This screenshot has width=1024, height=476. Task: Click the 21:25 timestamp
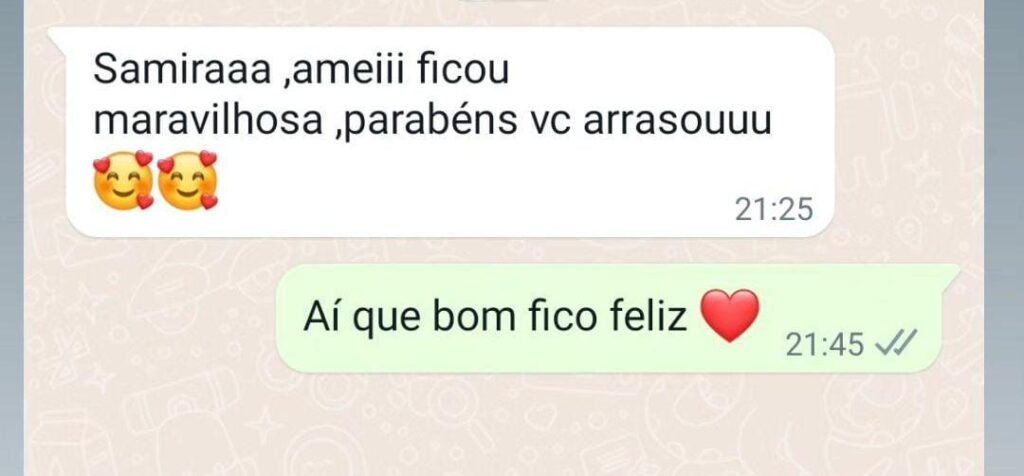click(x=775, y=210)
